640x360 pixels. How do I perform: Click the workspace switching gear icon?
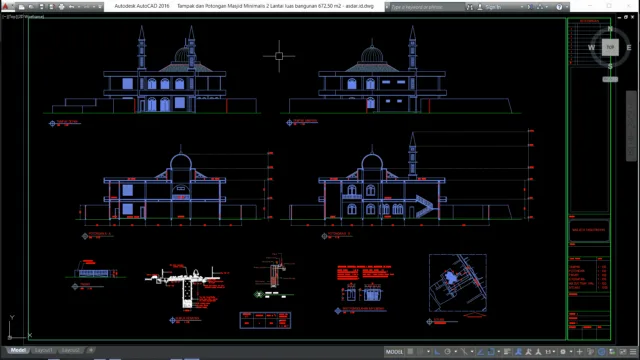[563, 352]
